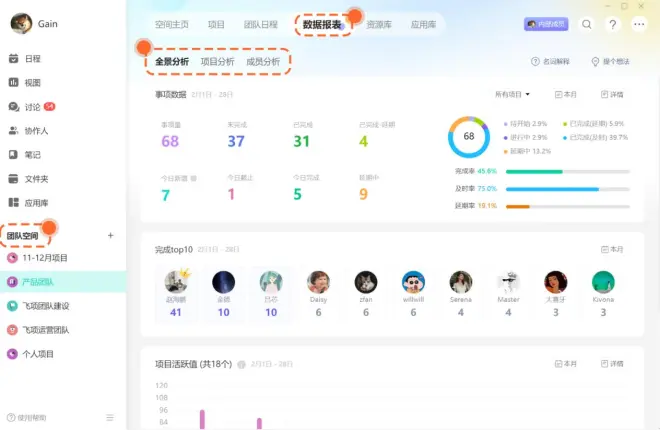Switch to the 成员分析 tab
Viewport: 660px width, 430px height.
(x=262, y=62)
